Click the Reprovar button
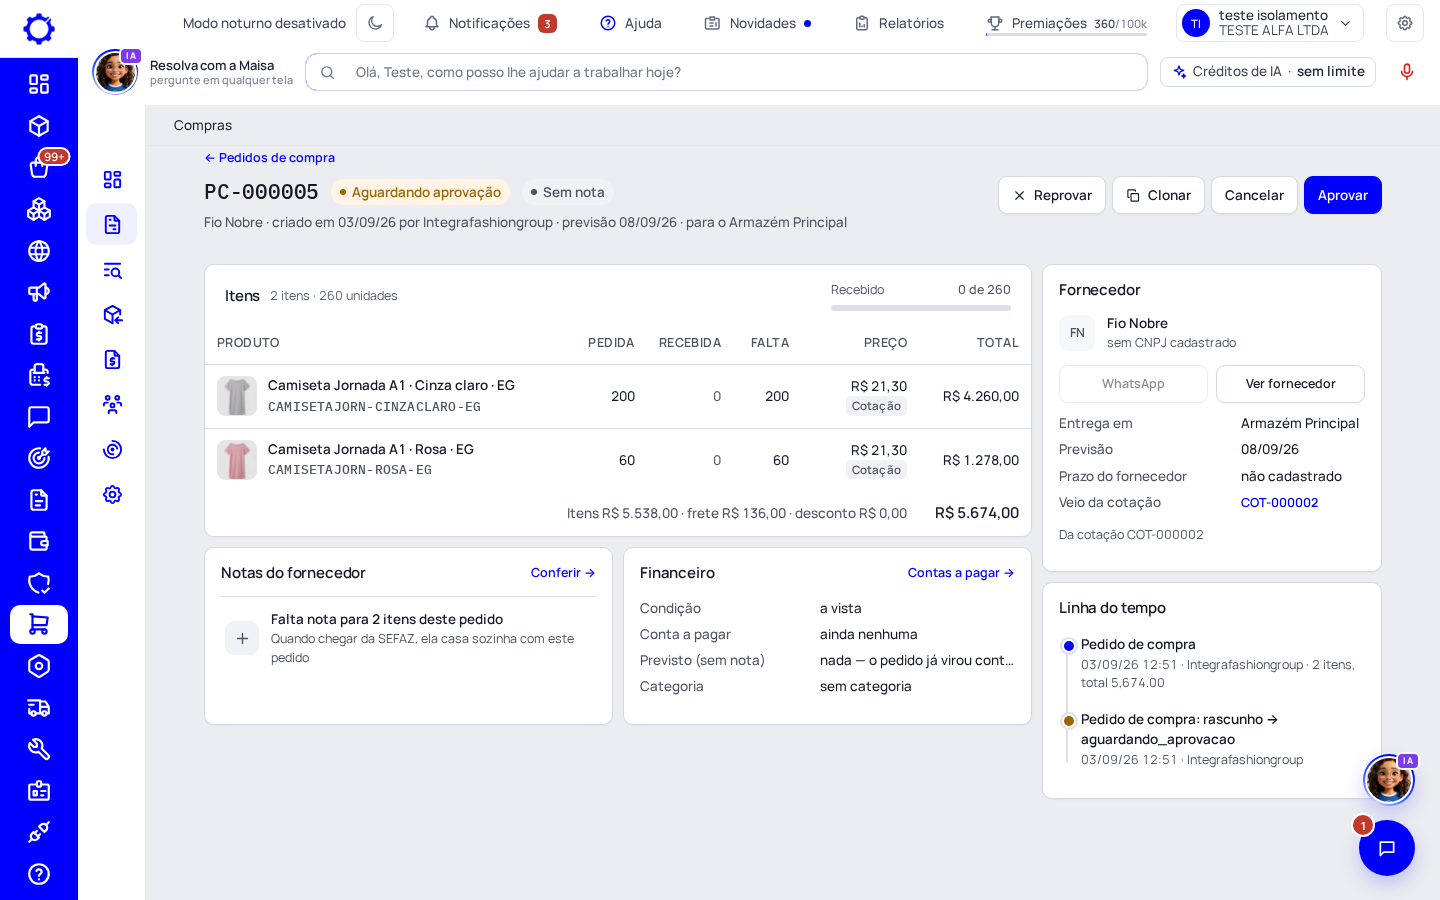Image resolution: width=1440 pixels, height=900 pixels. tap(1052, 195)
